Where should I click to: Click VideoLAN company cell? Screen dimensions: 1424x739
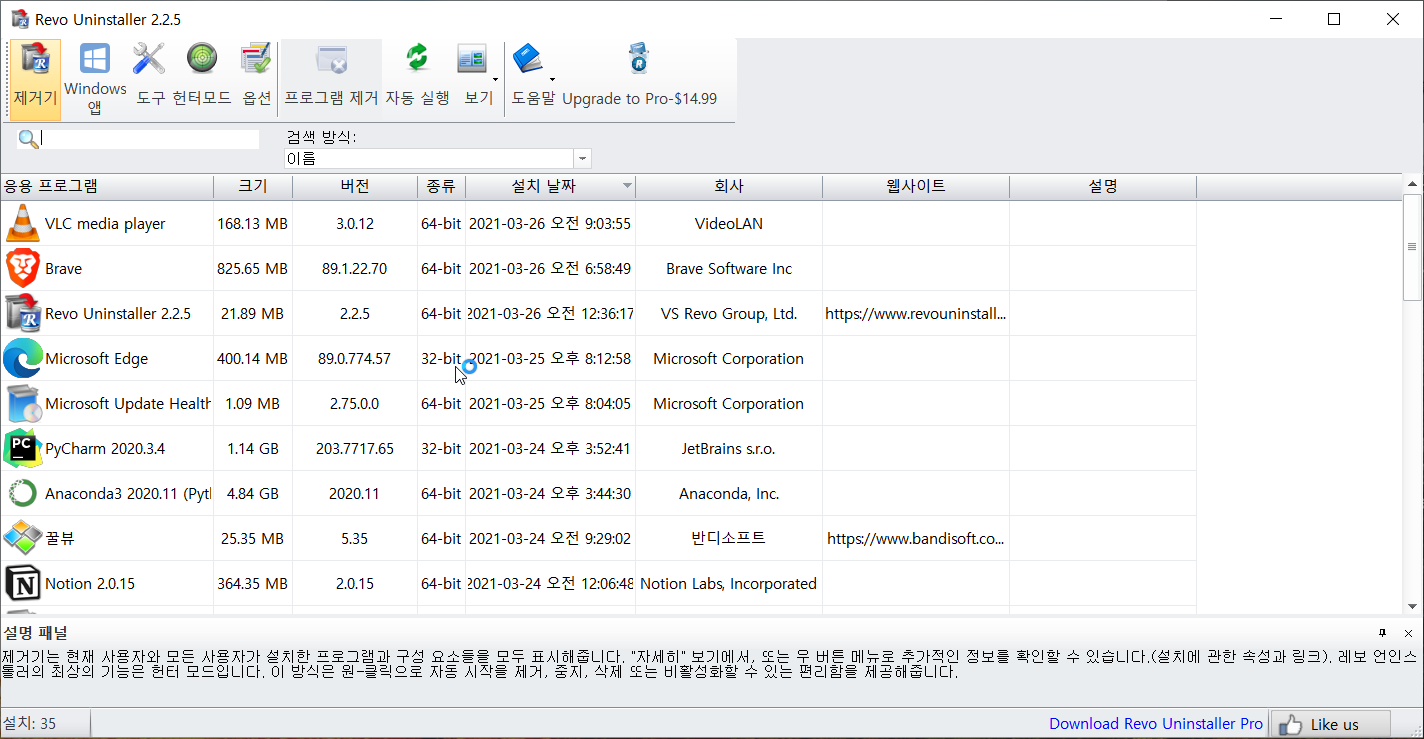(728, 223)
